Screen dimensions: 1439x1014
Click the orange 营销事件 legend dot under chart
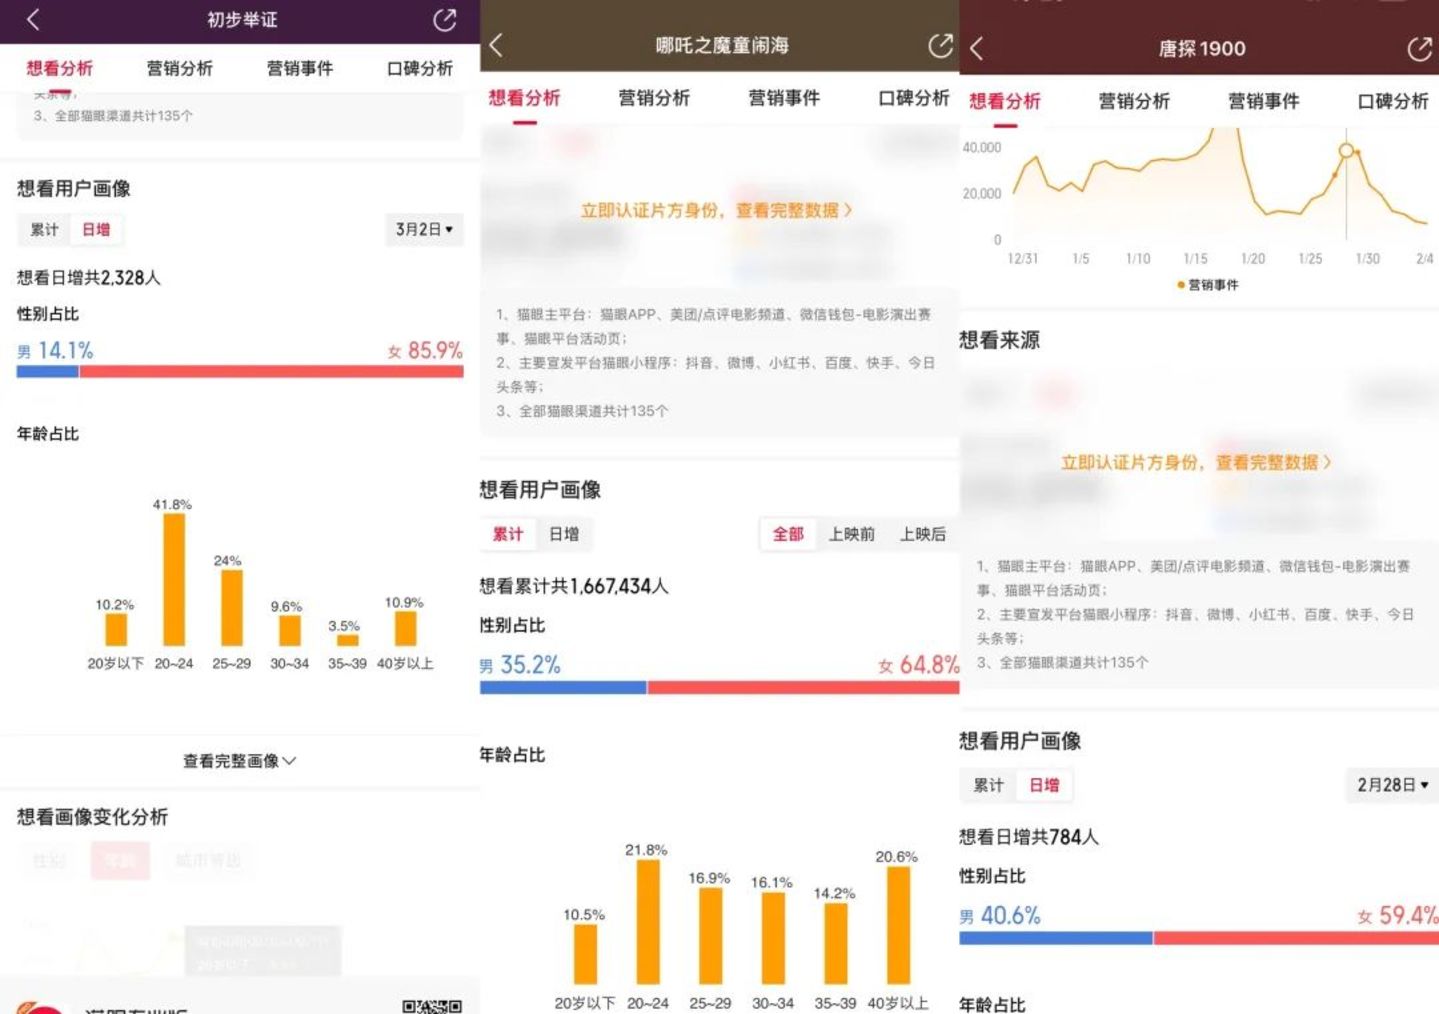1181,285
